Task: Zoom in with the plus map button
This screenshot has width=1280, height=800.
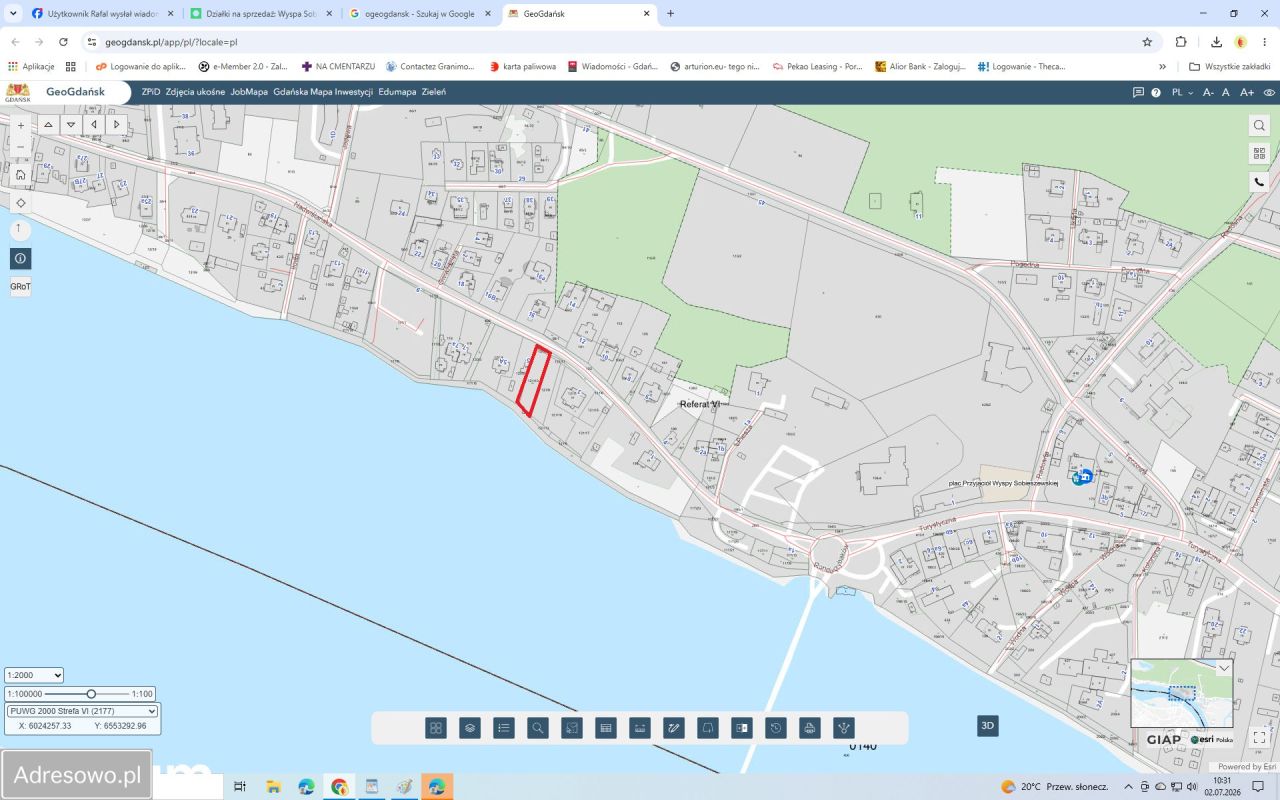Action: click(21, 126)
